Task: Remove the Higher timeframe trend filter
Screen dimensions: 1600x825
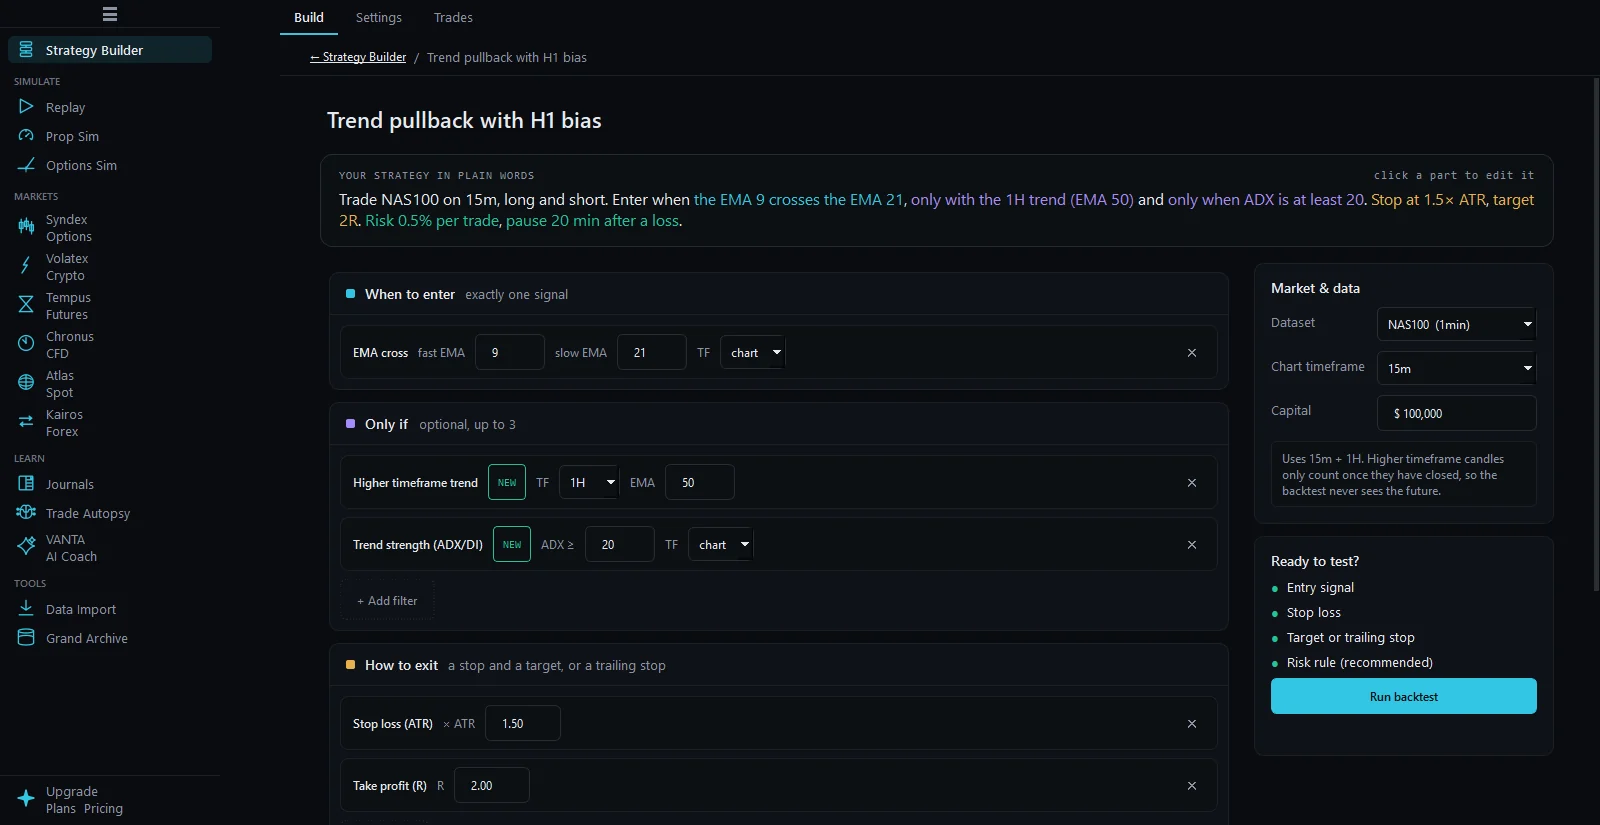Action: click(1192, 483)
